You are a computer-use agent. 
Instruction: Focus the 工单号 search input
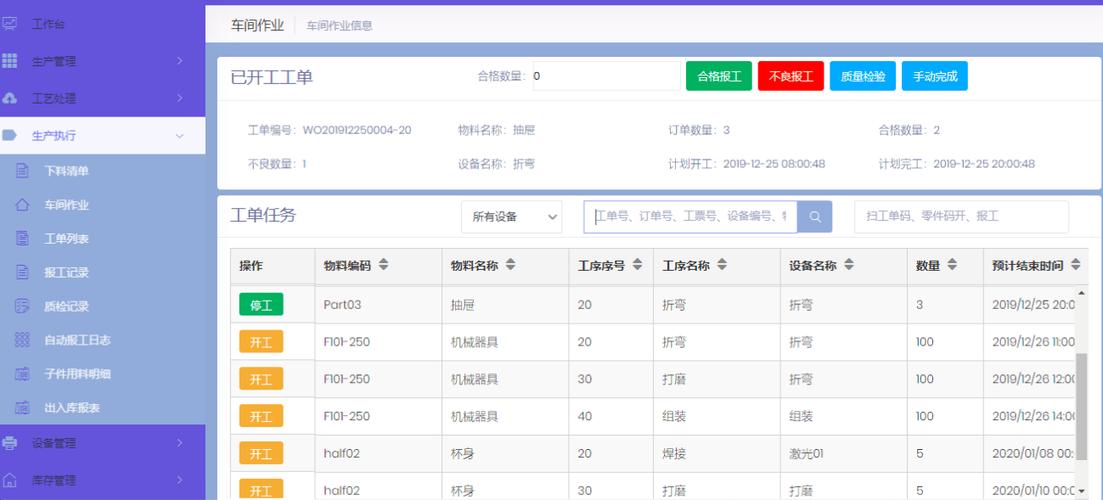point(691,217)
